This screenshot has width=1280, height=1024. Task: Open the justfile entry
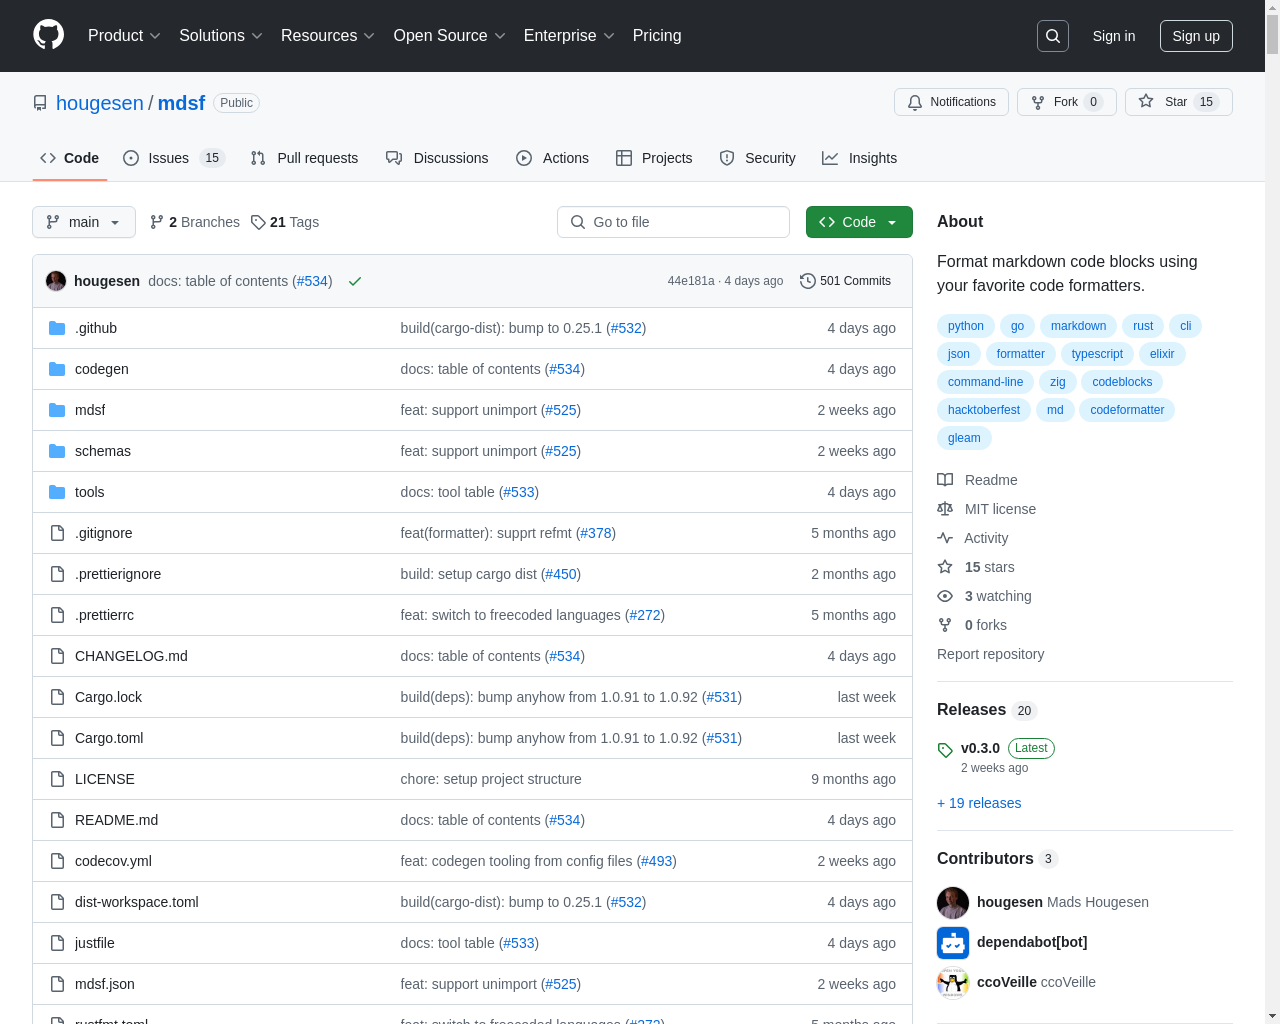pyautogui.click(x=95, y=943)
